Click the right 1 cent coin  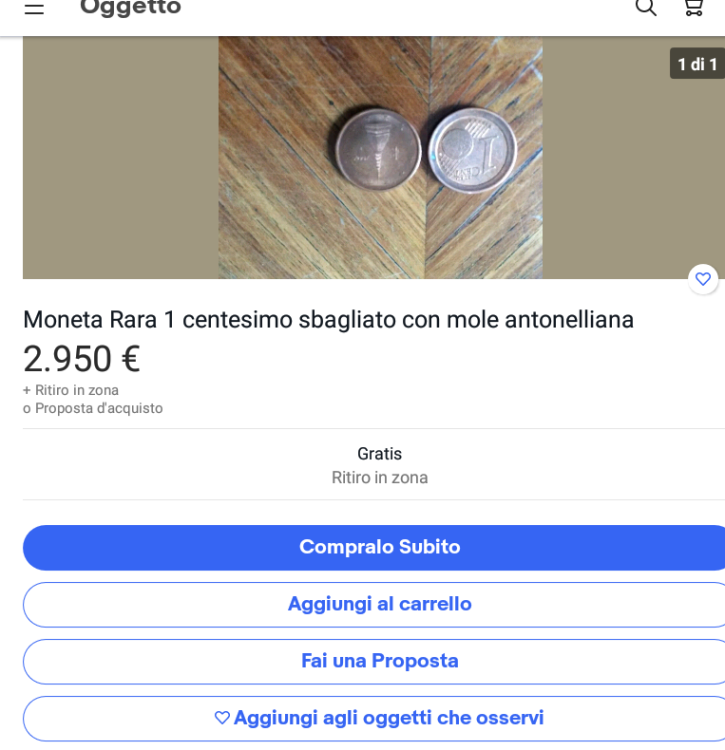tap(472, 150)
